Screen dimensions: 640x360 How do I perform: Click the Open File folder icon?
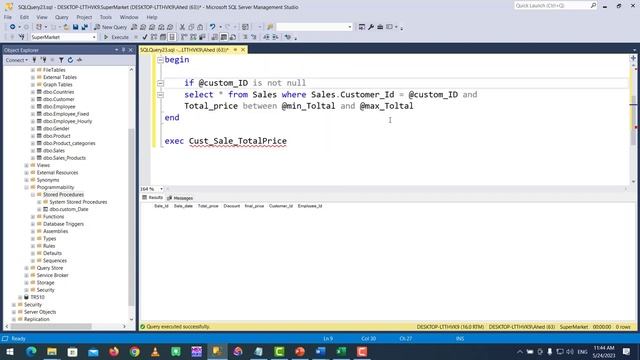66,27
